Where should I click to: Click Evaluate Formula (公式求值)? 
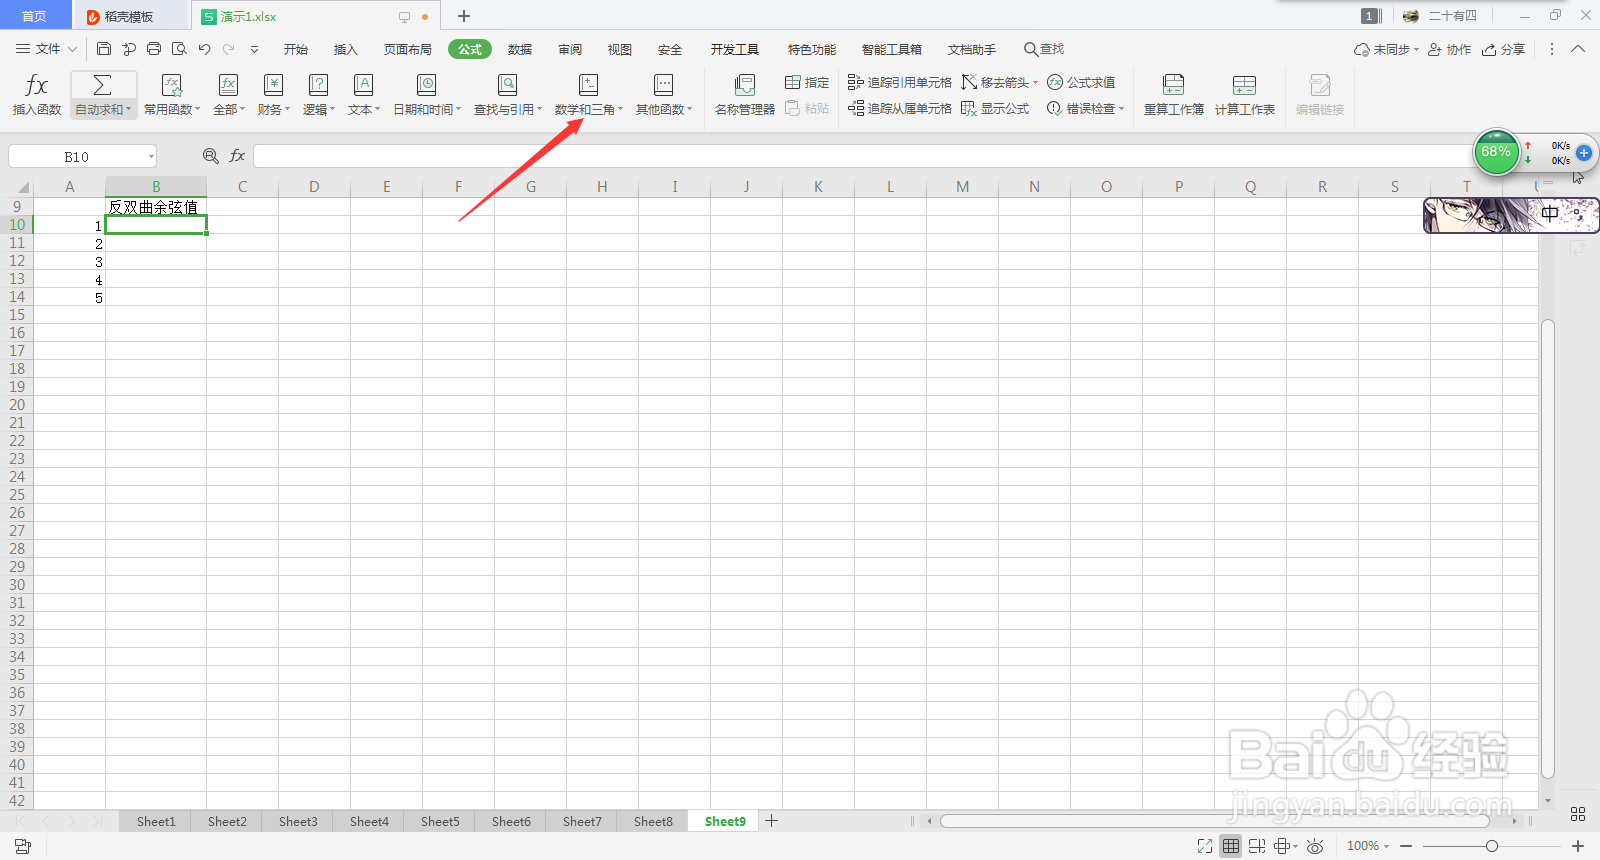click(1081, 82)
